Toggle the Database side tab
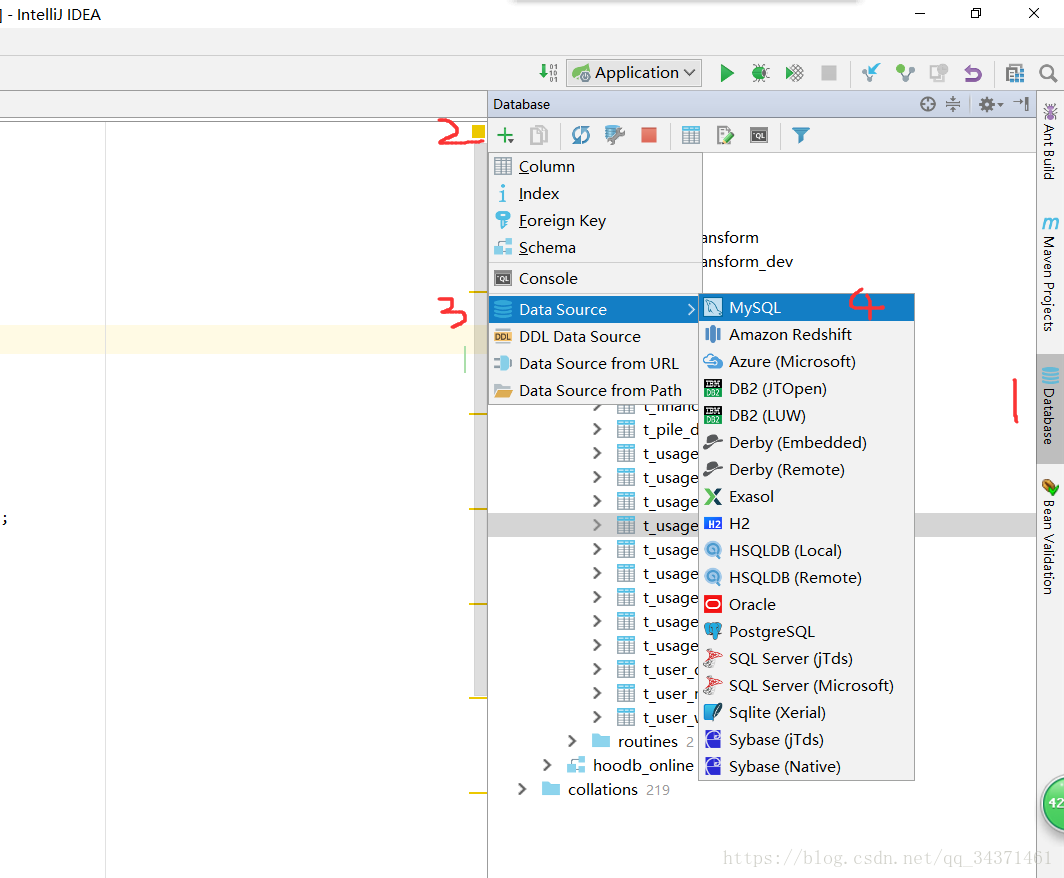This screenshot has height=878, width=1064. tap(1050, 408)
